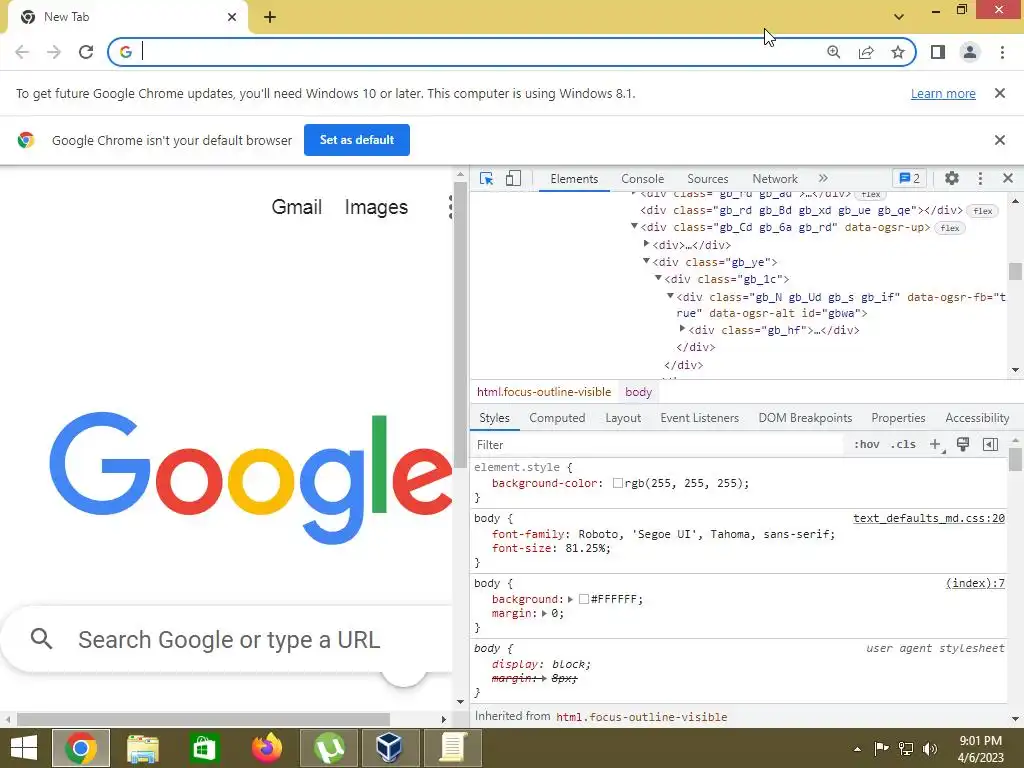
Task: Open the Chrome profile avatar
Action: pyautogui.click(x=970, y=52)
